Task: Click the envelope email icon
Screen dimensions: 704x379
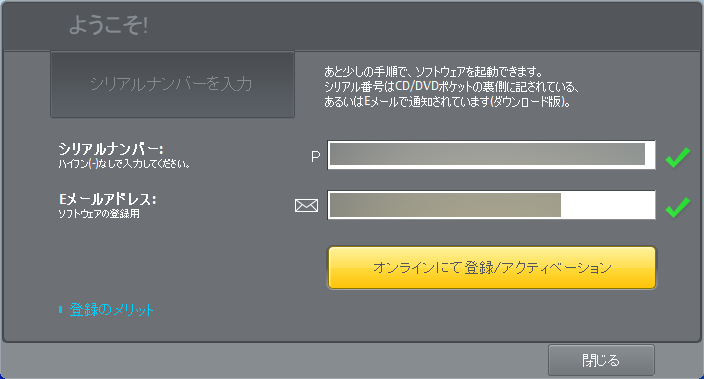Action: click(x=306, y=206)
